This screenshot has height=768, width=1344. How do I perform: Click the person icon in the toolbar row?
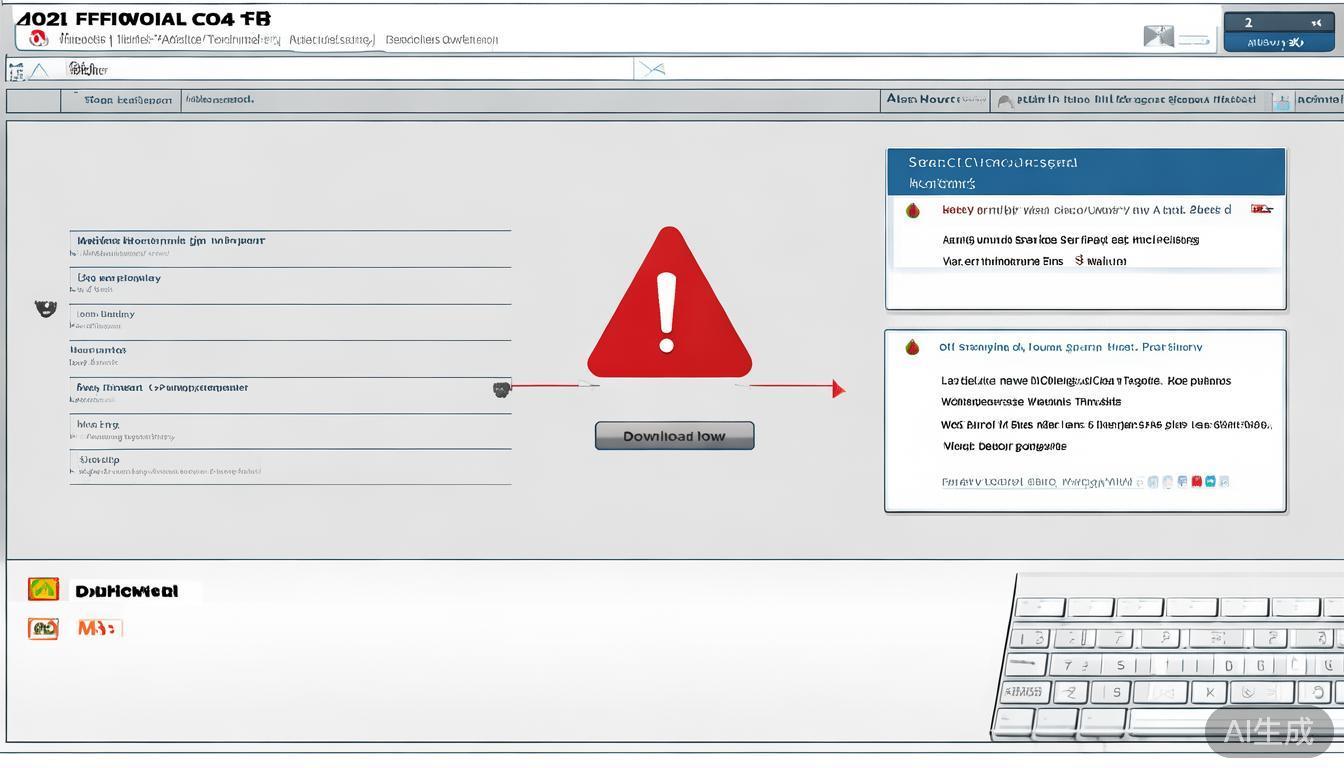pyautogui.click(x=1005, y=101)
